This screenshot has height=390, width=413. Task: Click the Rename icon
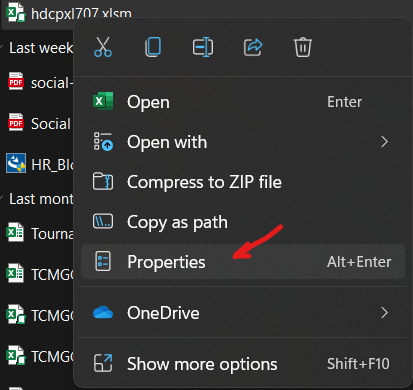coord(203,47)
